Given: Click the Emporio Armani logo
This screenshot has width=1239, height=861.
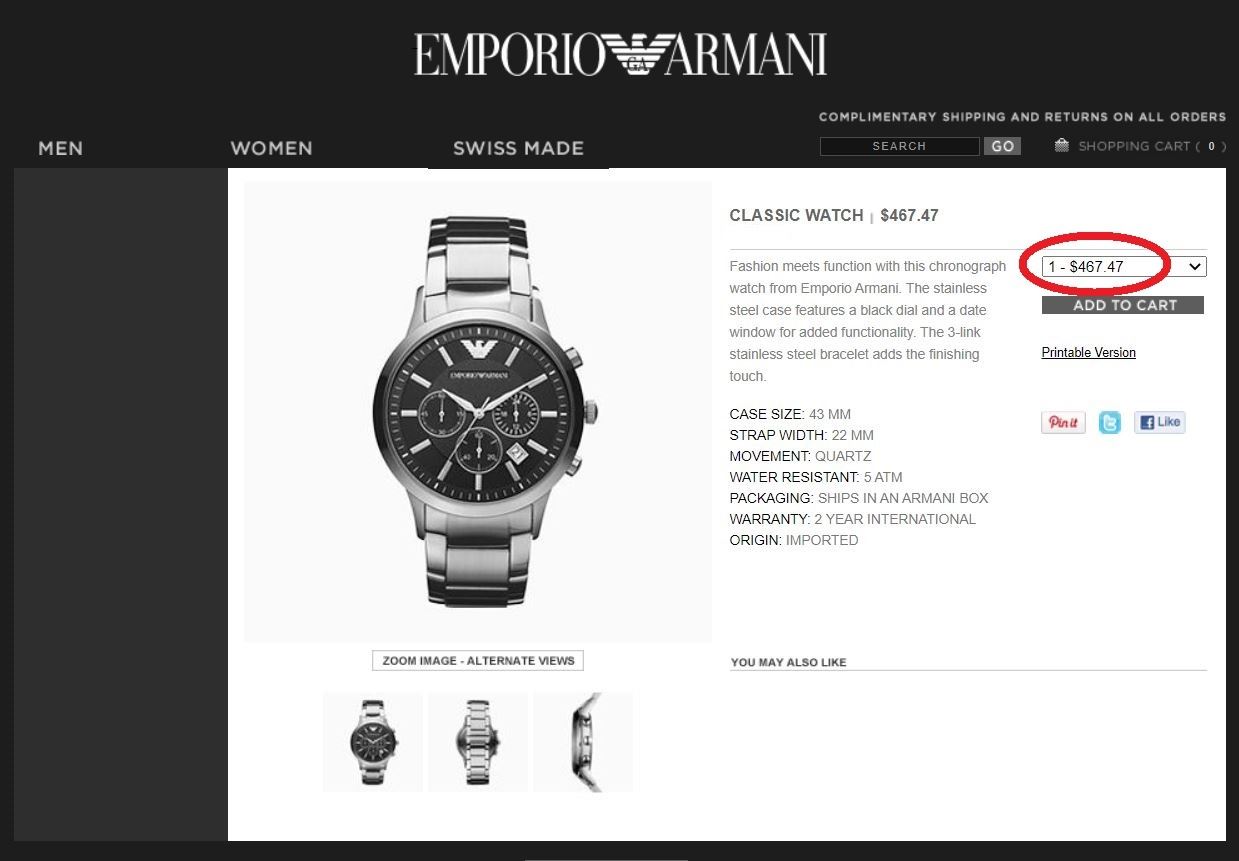Looking at the screenshot, I should coord(620,55).
